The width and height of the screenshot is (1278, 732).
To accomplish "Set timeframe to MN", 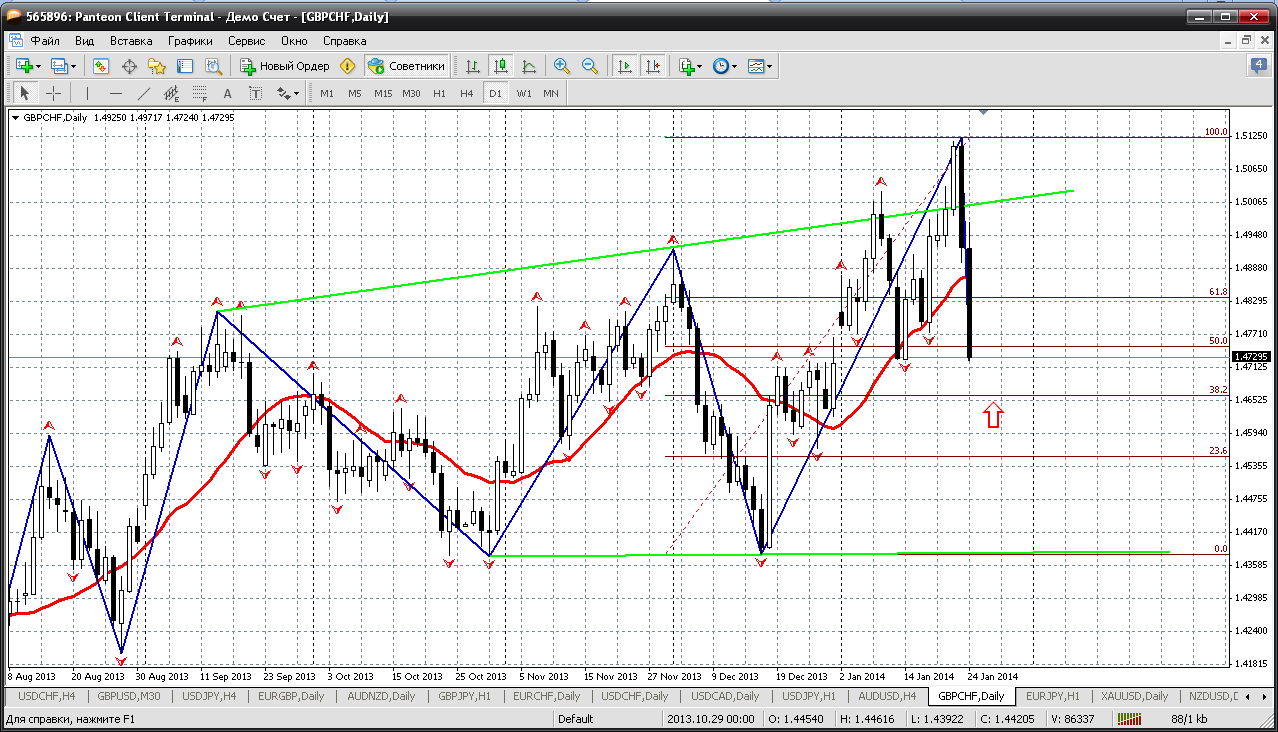I will coord(551,93).
